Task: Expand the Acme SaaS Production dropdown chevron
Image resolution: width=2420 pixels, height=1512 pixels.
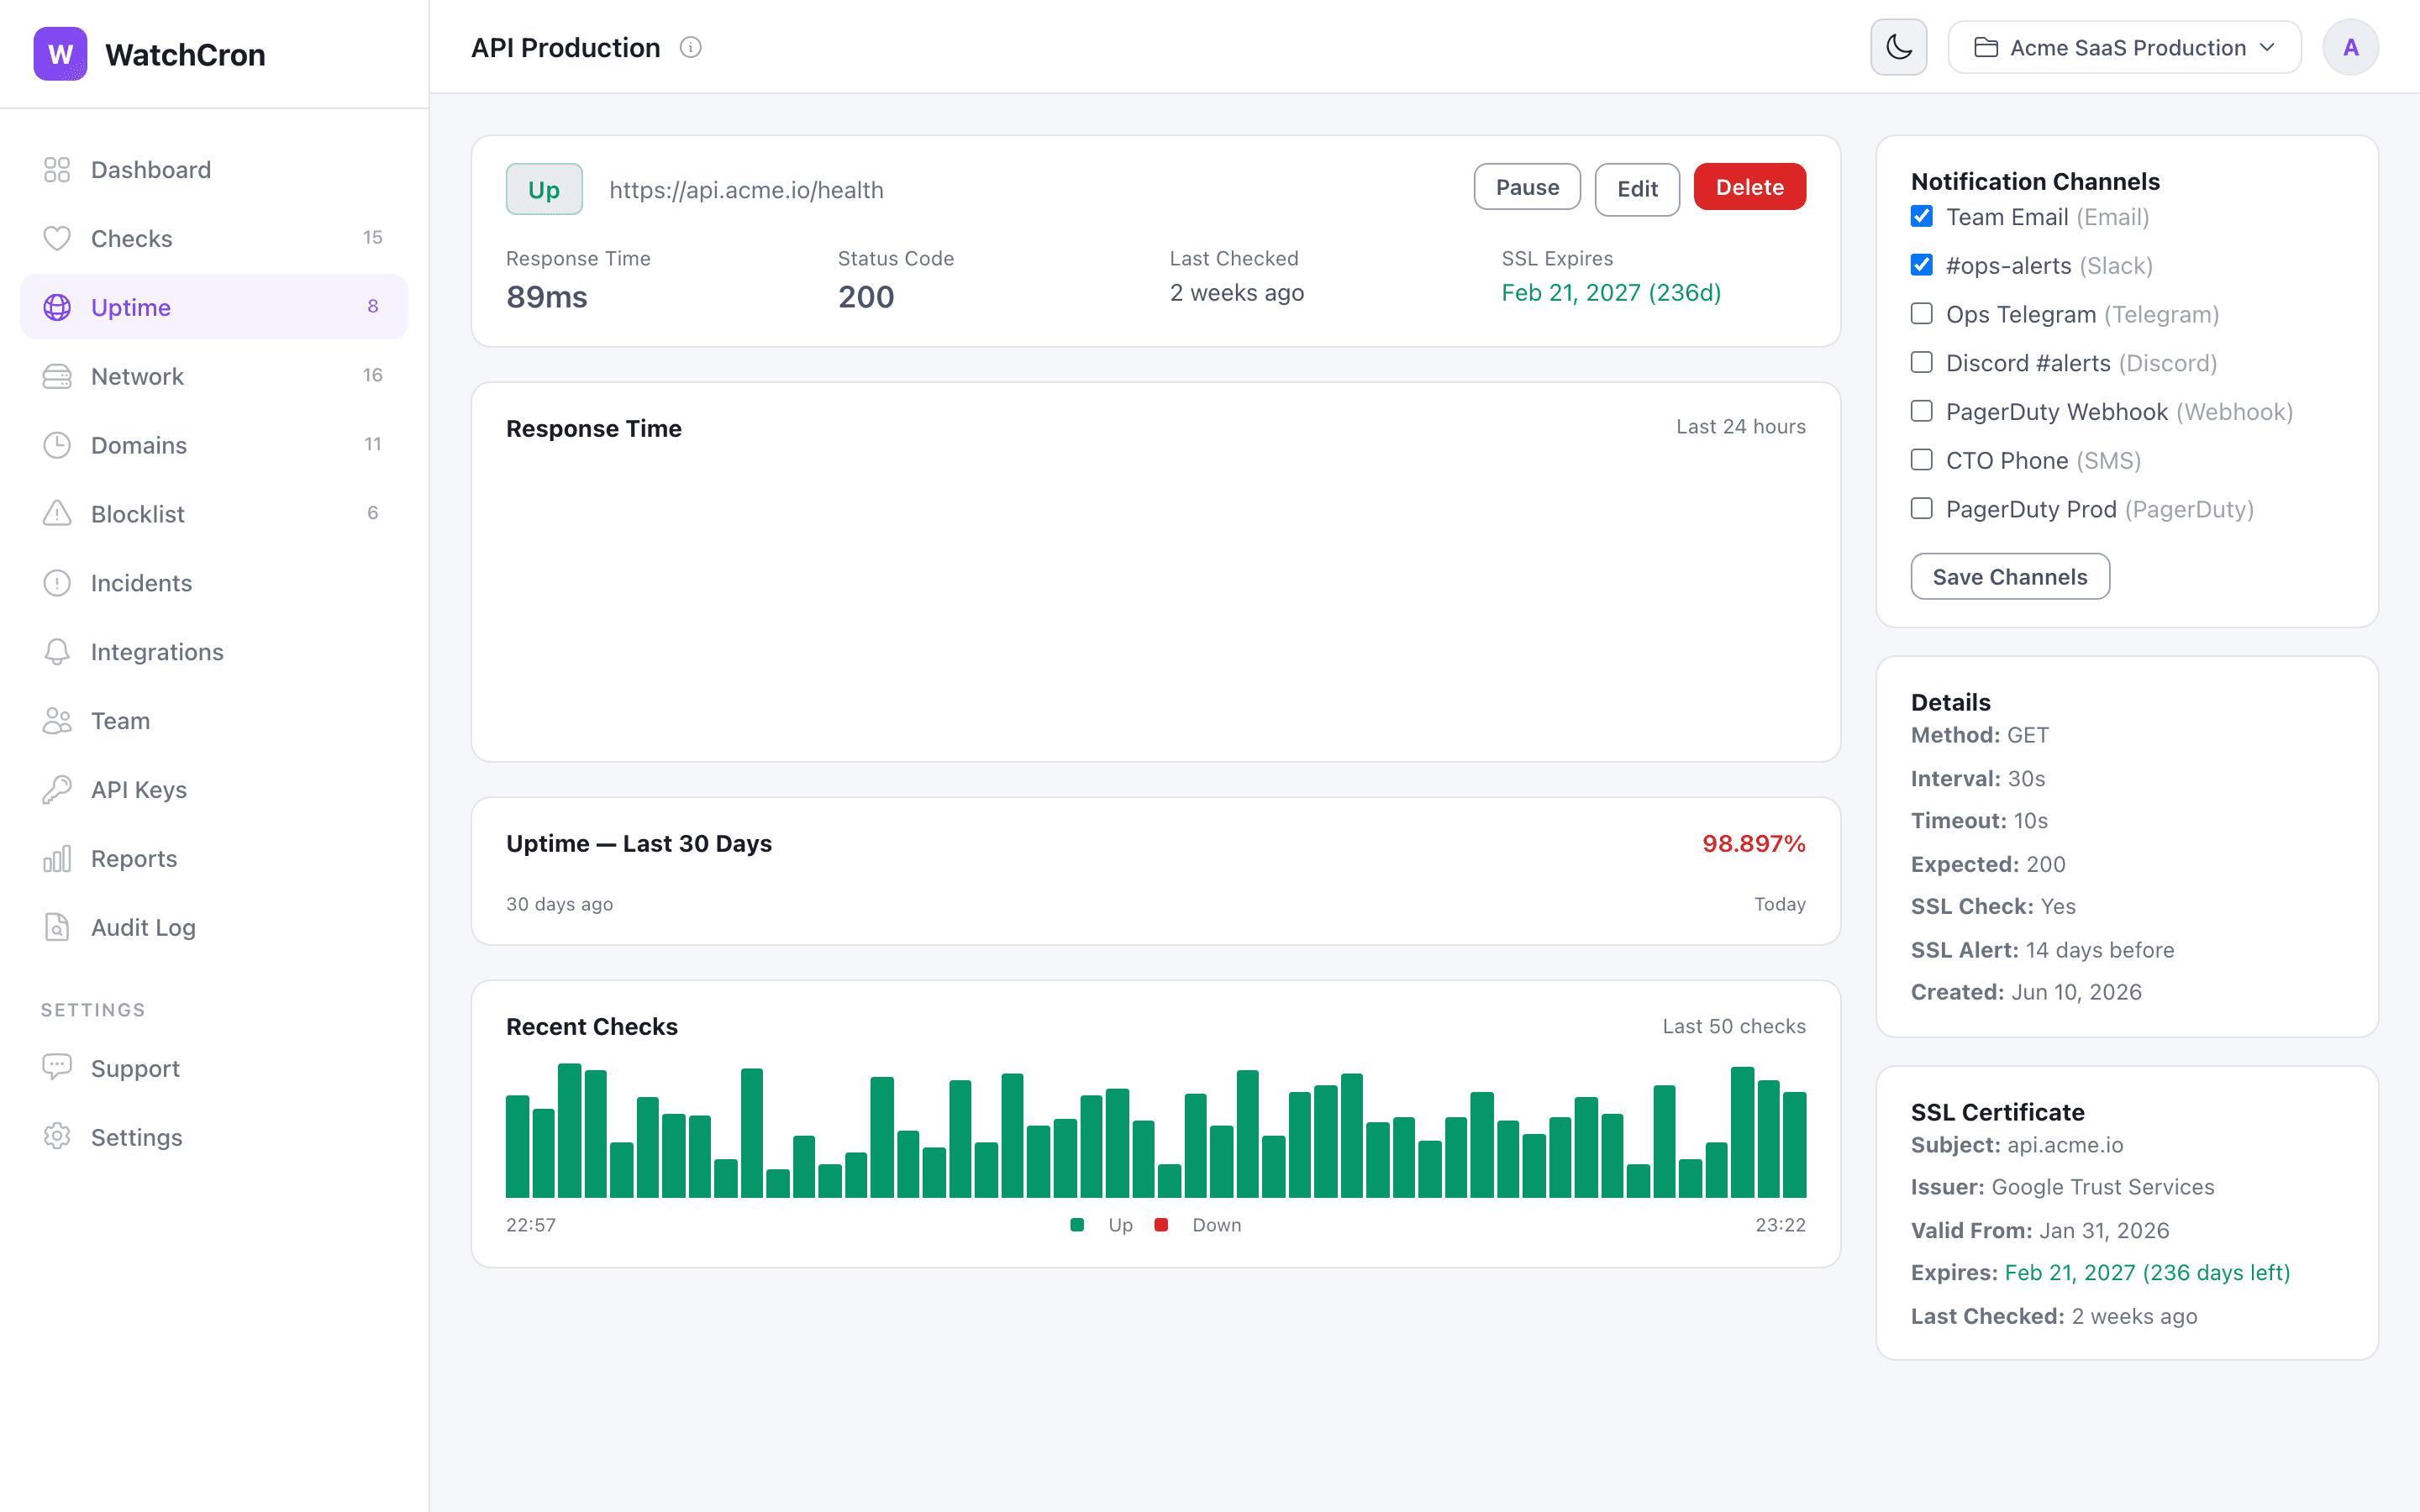Action: click(2267, 47)
